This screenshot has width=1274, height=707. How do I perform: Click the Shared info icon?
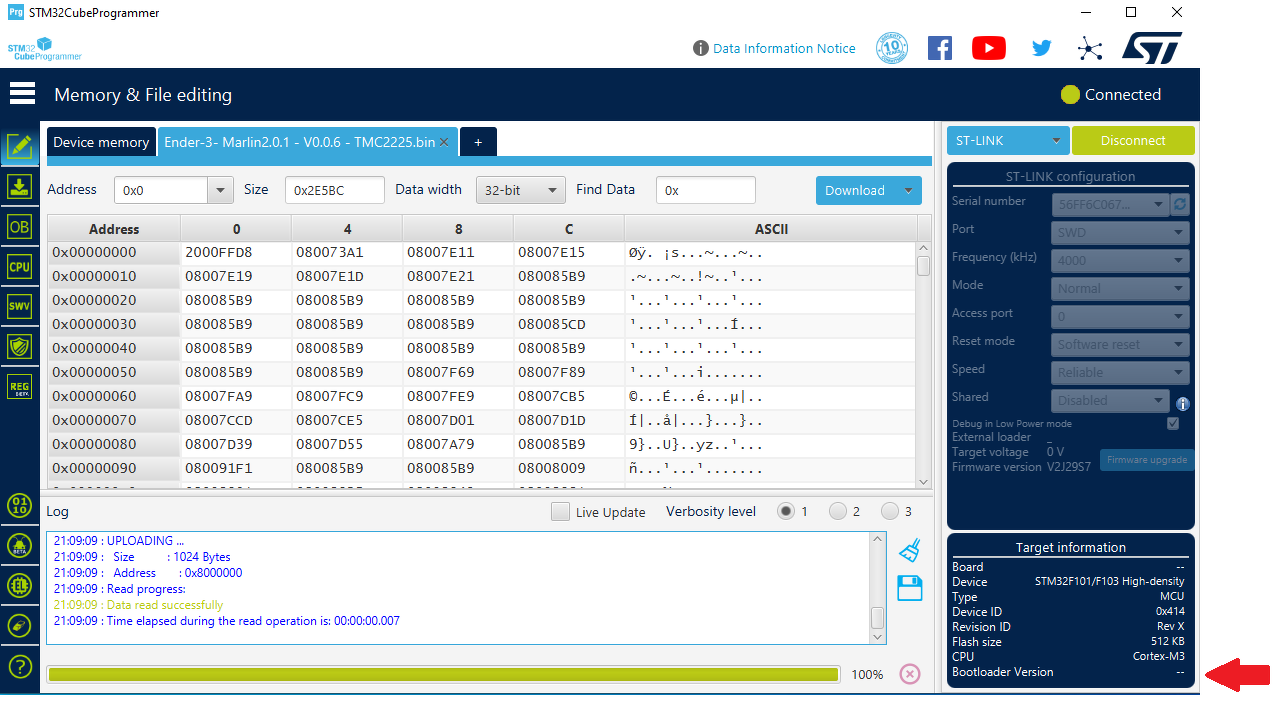pos(1183,404)
